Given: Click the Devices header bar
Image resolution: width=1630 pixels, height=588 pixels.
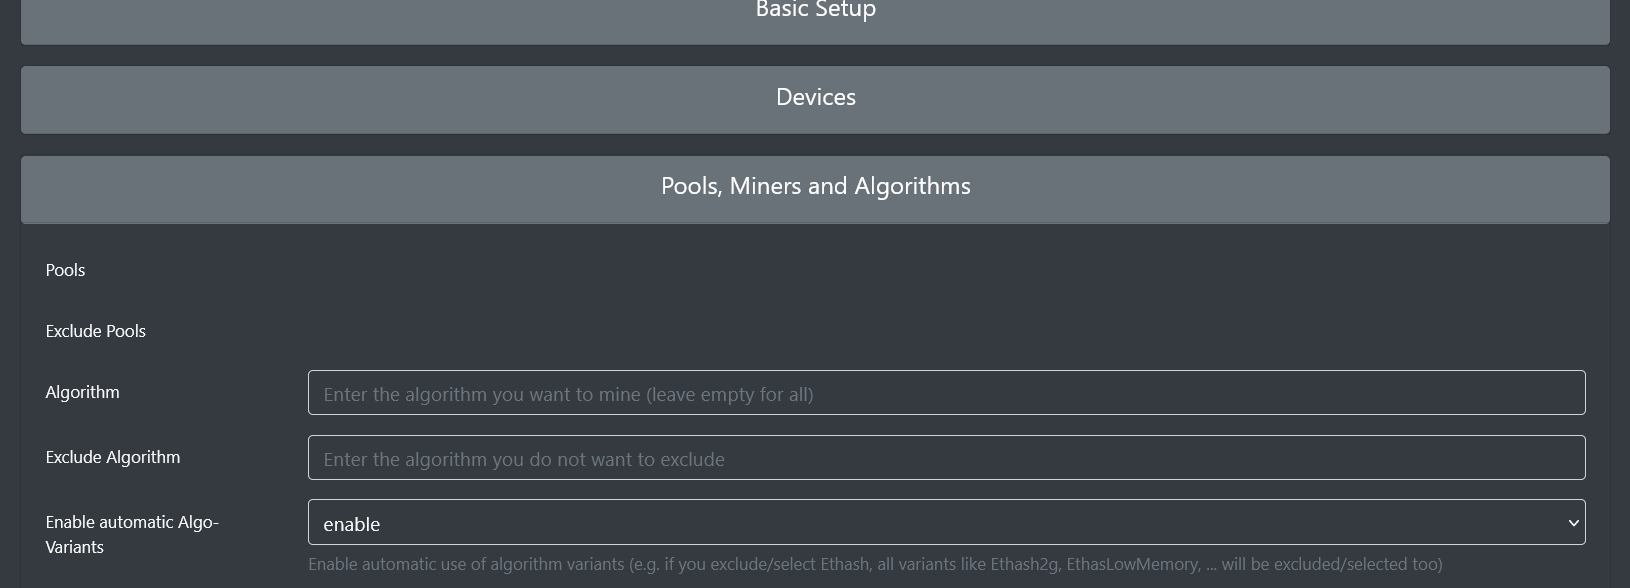Looking at the screenshot, I should [815, 97].
